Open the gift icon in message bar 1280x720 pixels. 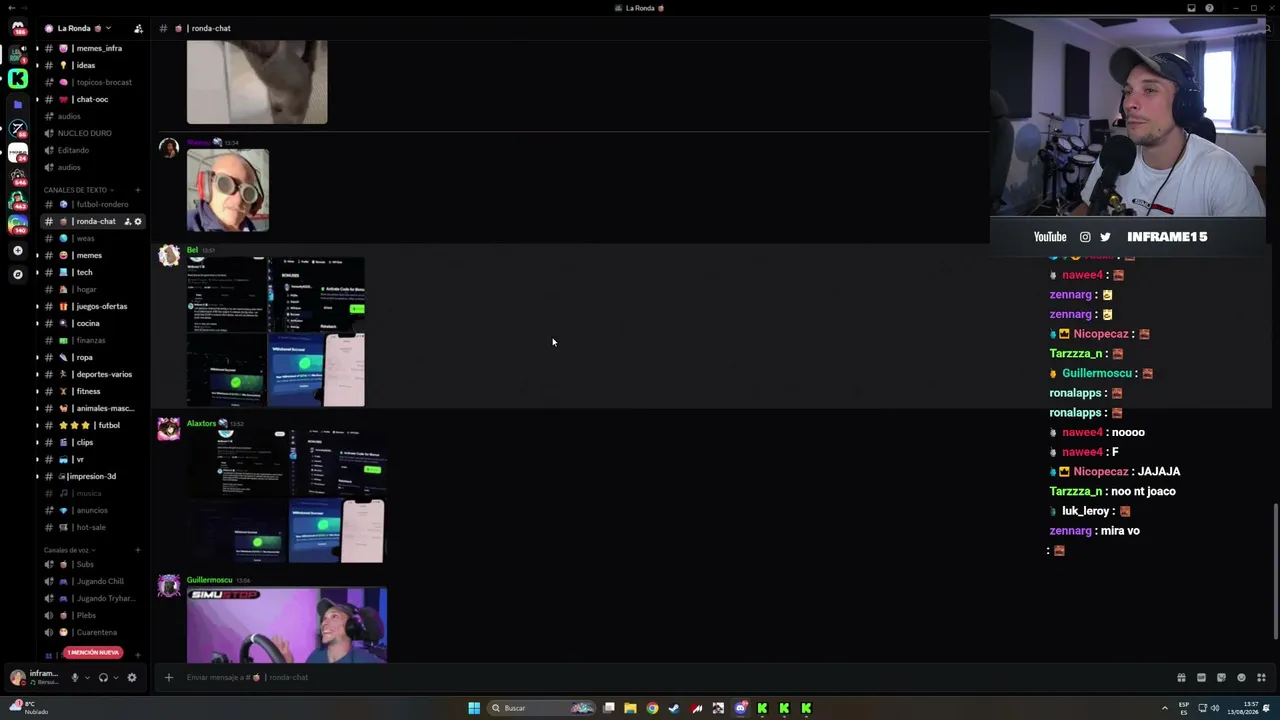point(1181,677)
